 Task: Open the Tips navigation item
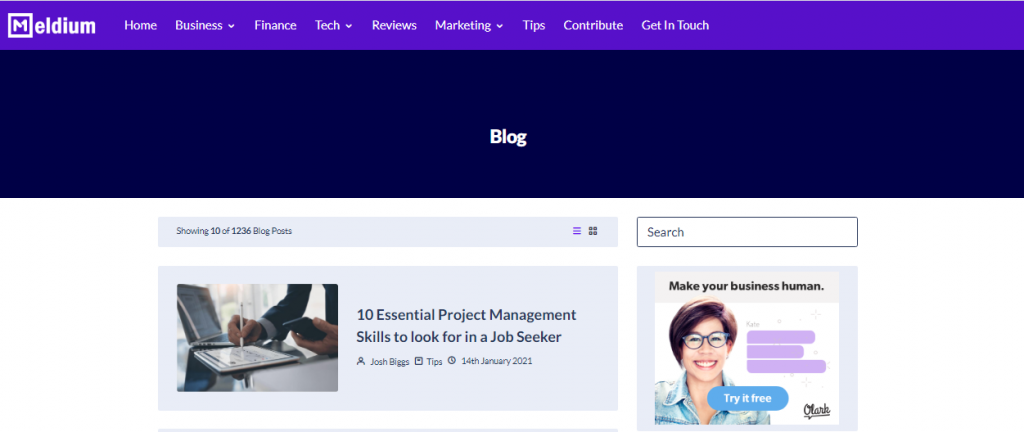pyautogui.click(x=534, y=25)
